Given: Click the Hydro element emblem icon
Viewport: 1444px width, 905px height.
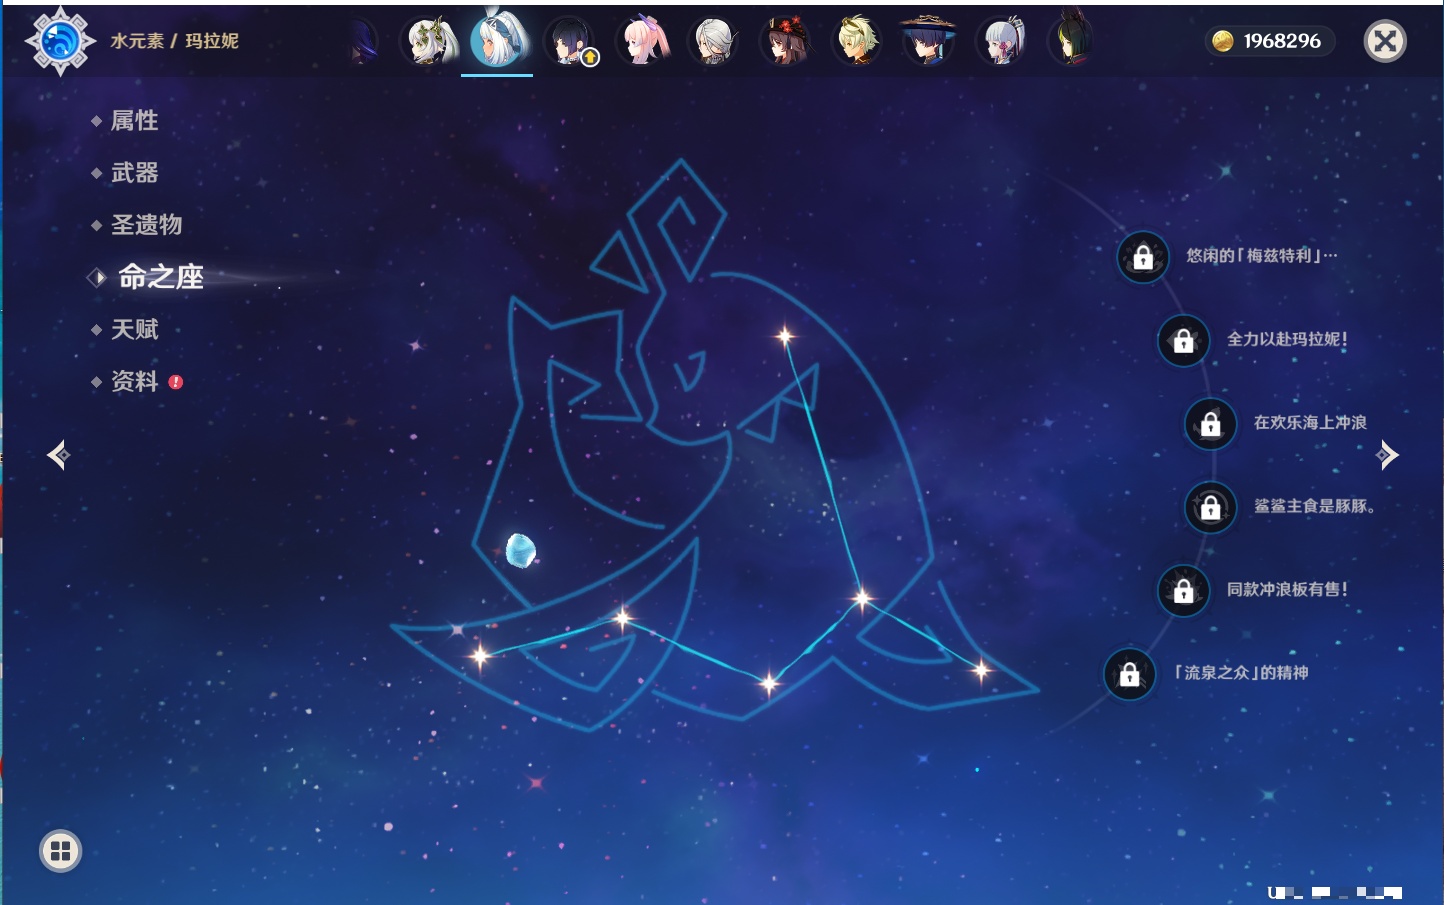Looking at the screenshot, I should coord(60,41).
